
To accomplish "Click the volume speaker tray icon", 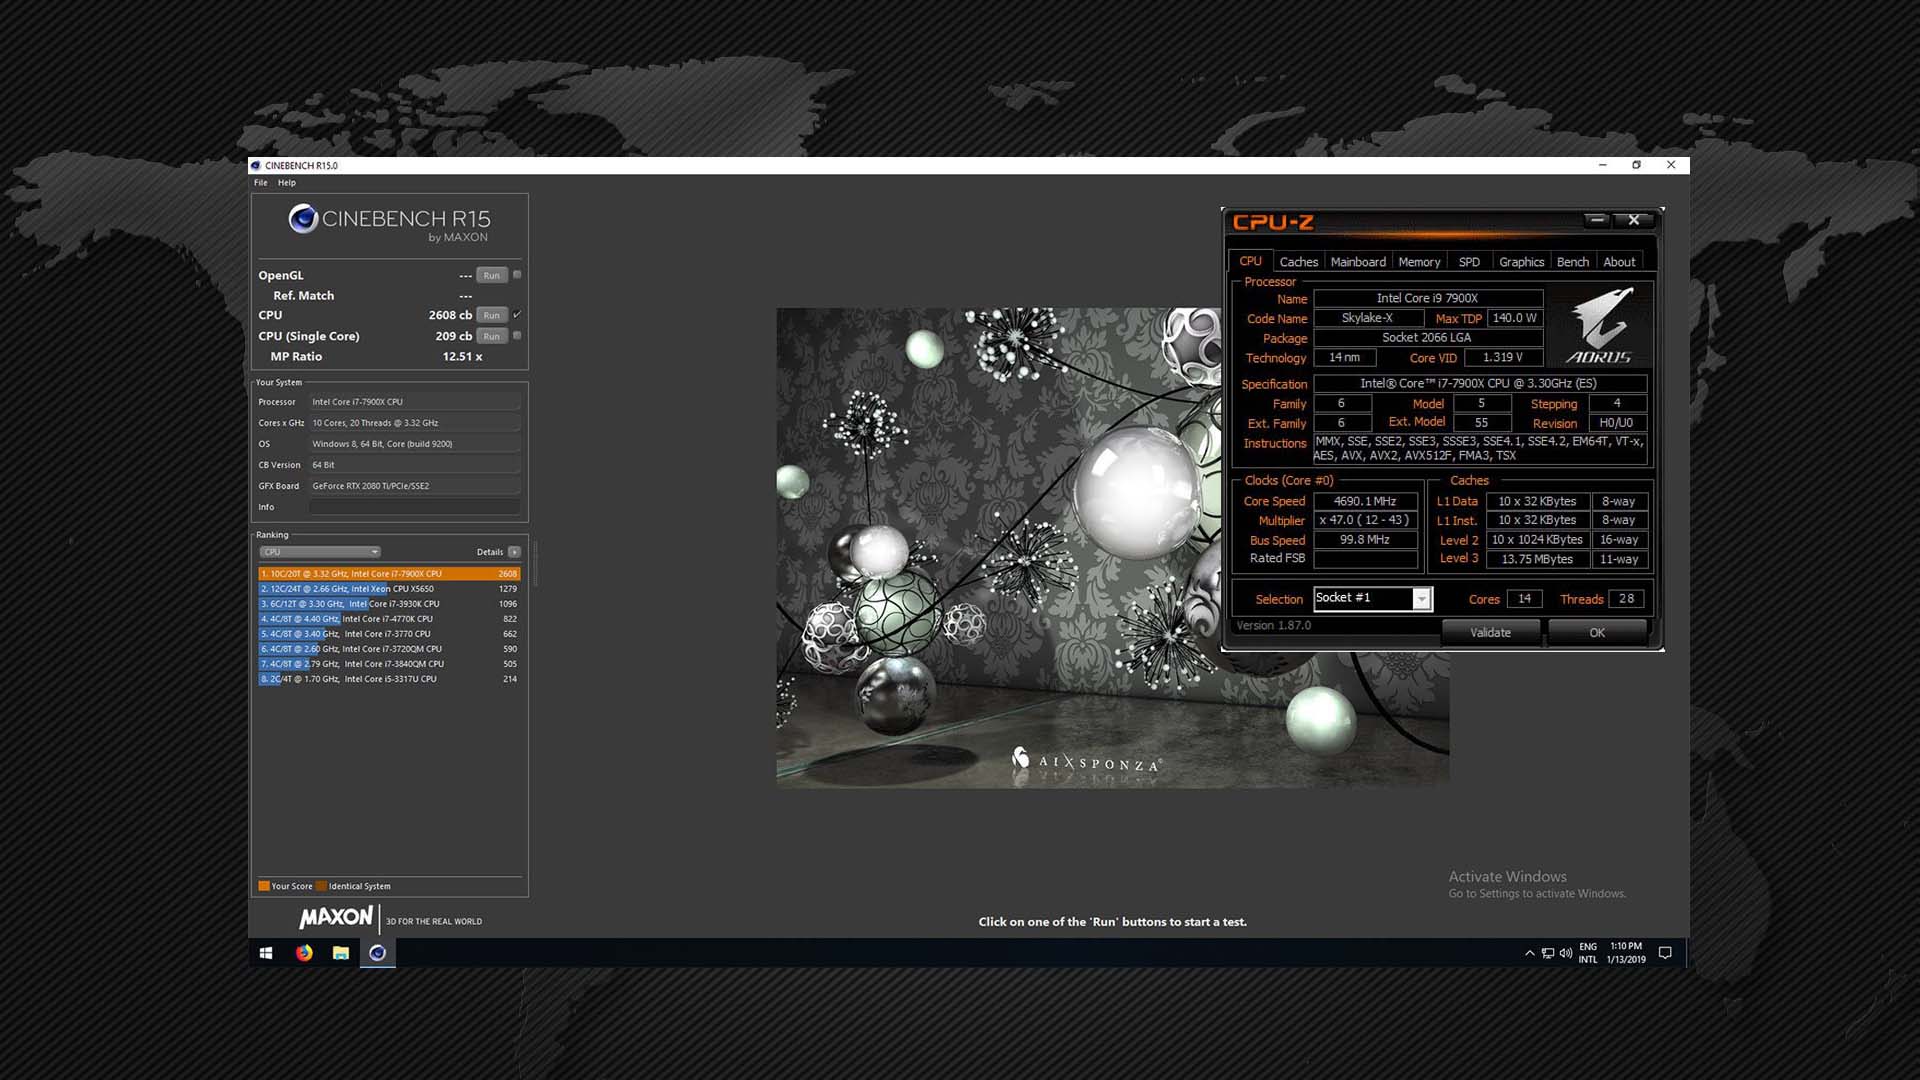I will coord(1565,953).
